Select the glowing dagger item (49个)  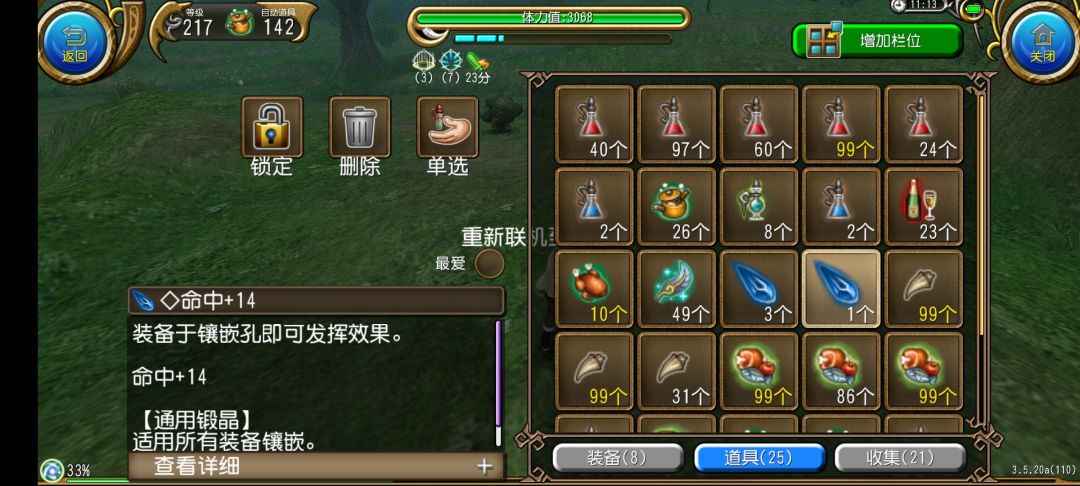click(676, 288)
